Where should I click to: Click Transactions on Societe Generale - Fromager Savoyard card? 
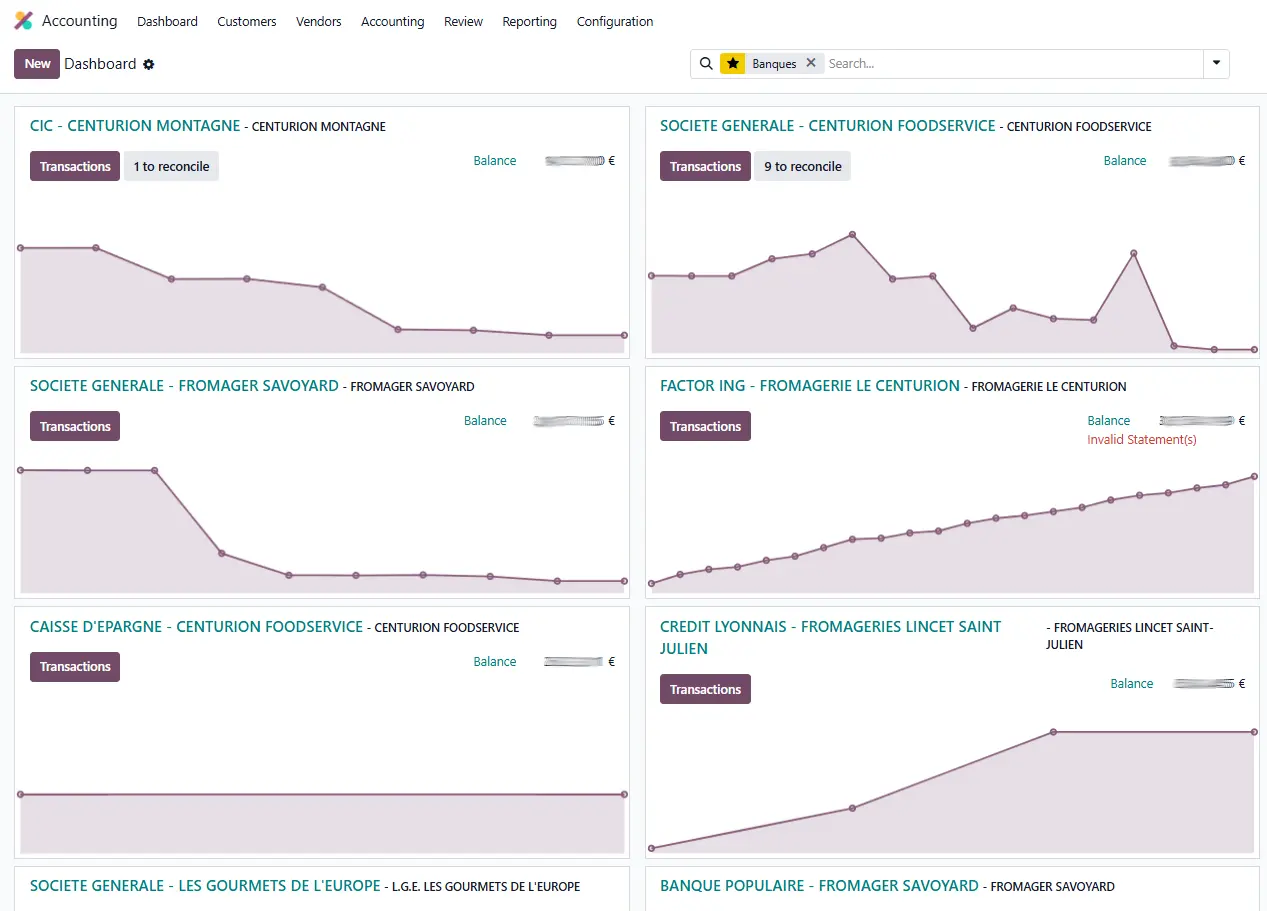tap(75, 426)
